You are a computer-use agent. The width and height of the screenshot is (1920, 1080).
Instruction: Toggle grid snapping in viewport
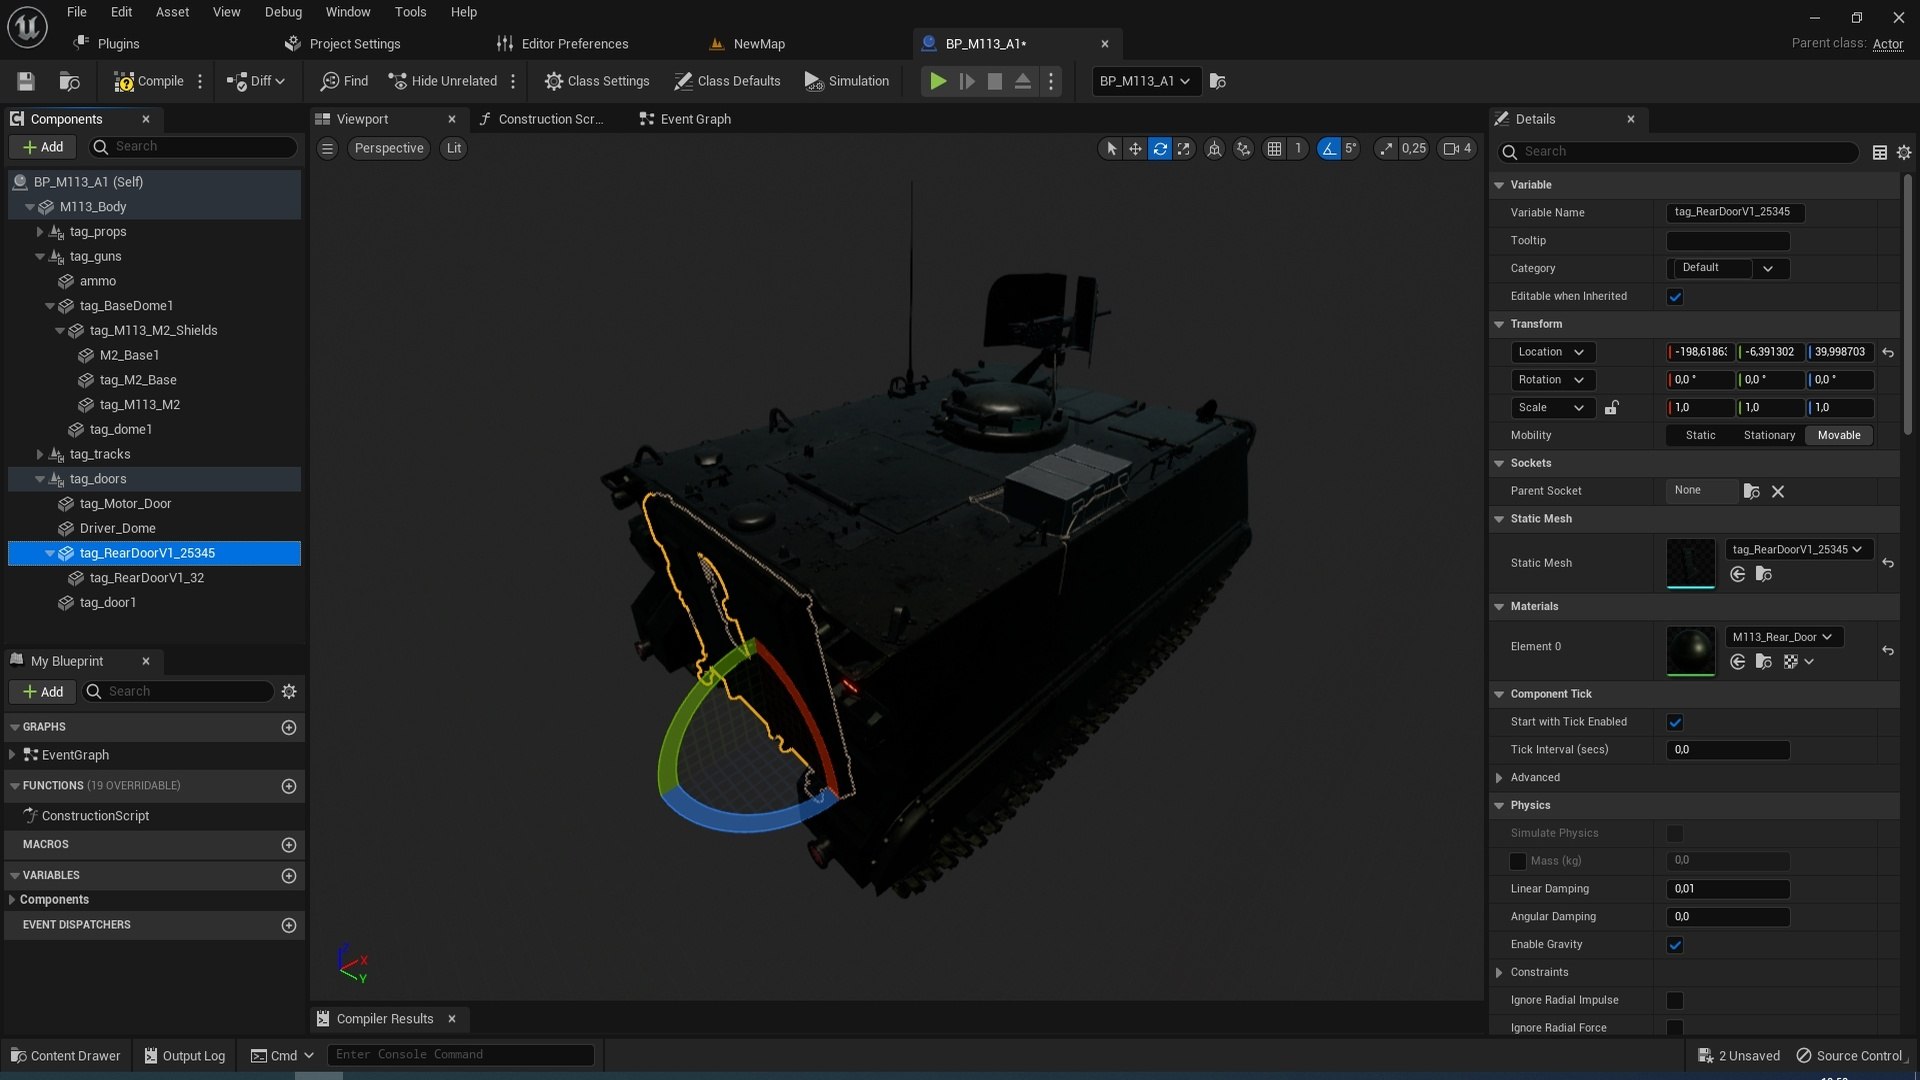point(1274,148)
